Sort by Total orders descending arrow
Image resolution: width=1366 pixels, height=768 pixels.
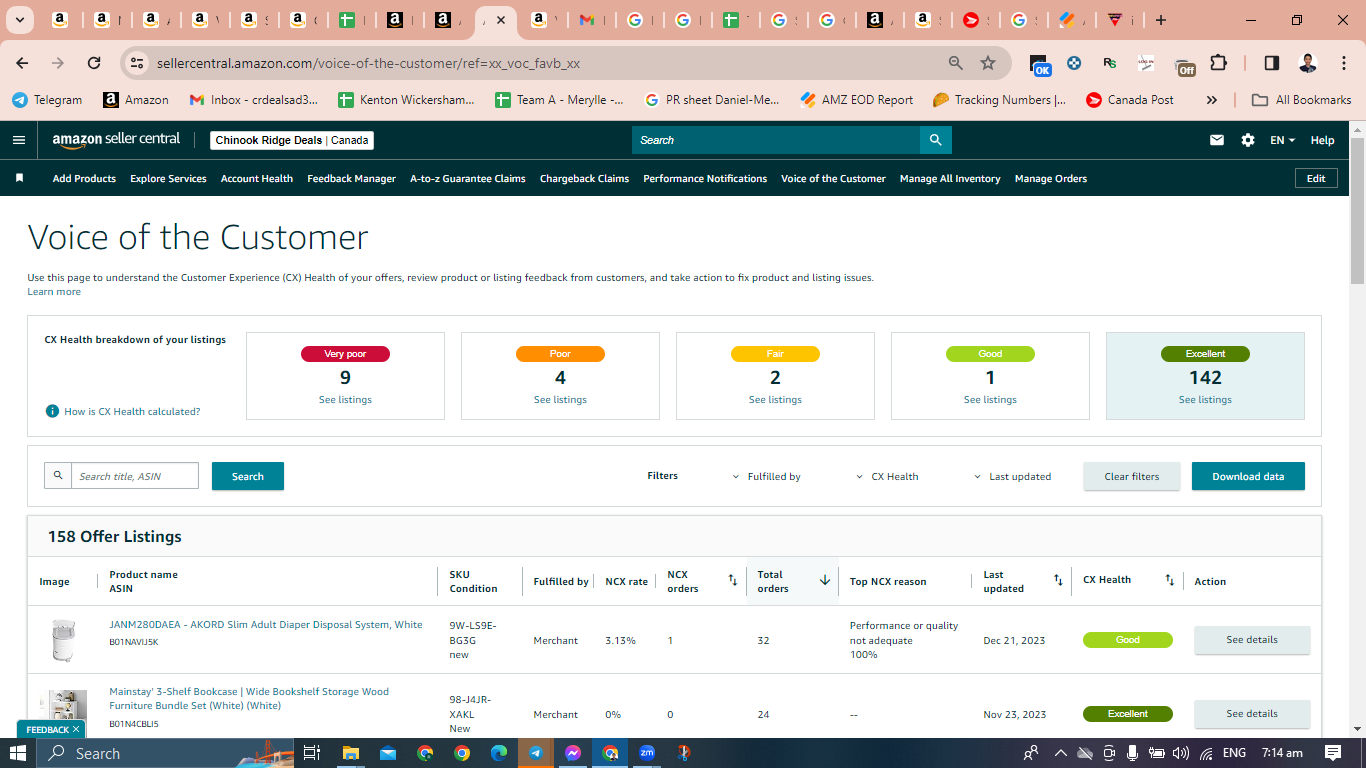pyautogui.click(x=825, y=580)
